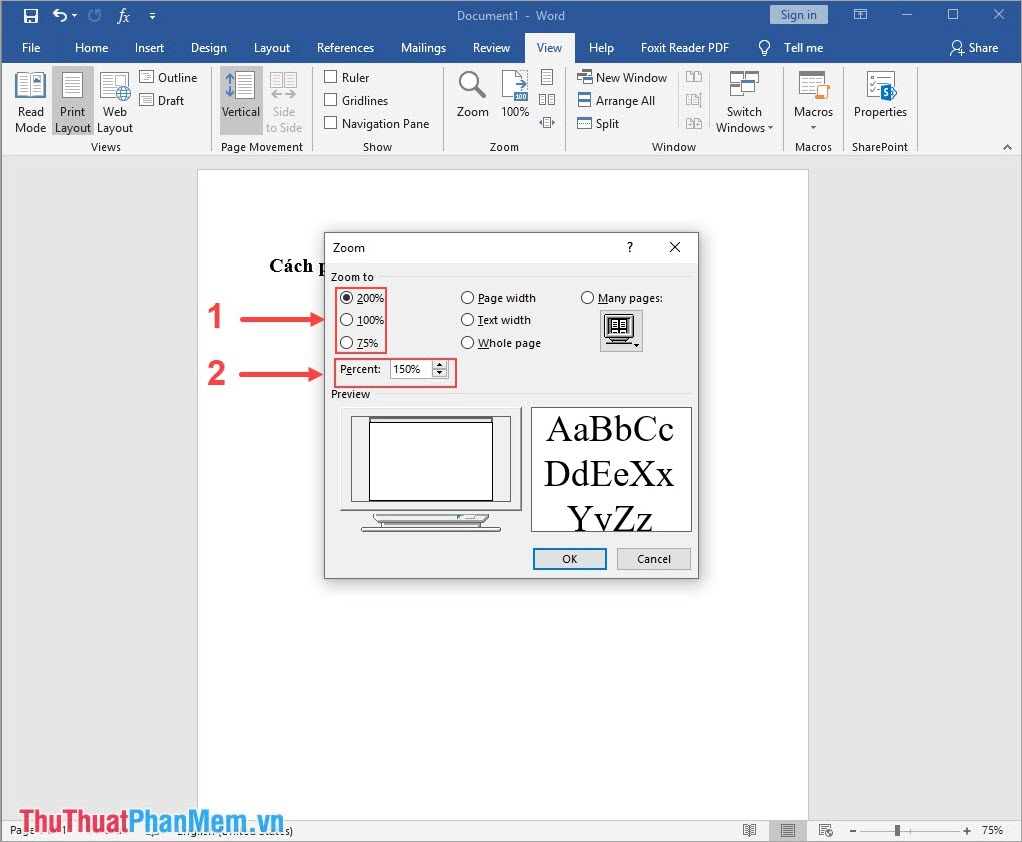Click the Percent input field

tap(411, 369)
